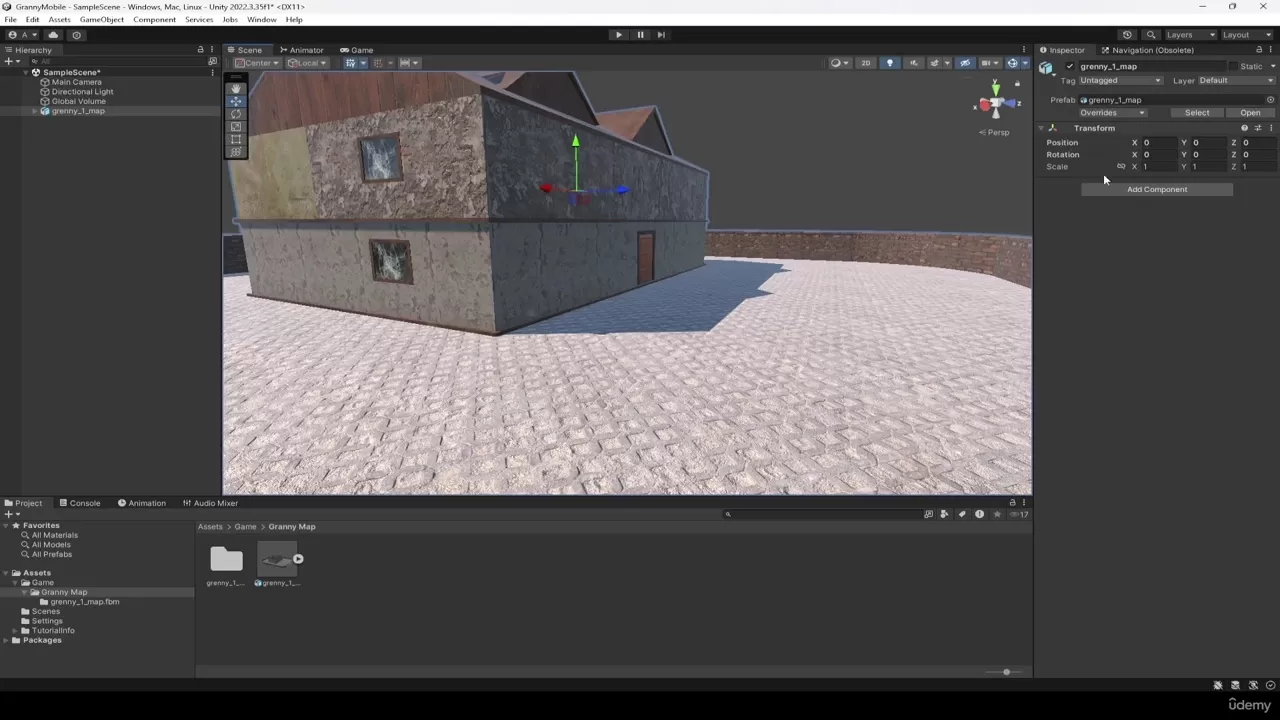
Task: Toggle audio in the scene view
Action: tap(912, 63)
